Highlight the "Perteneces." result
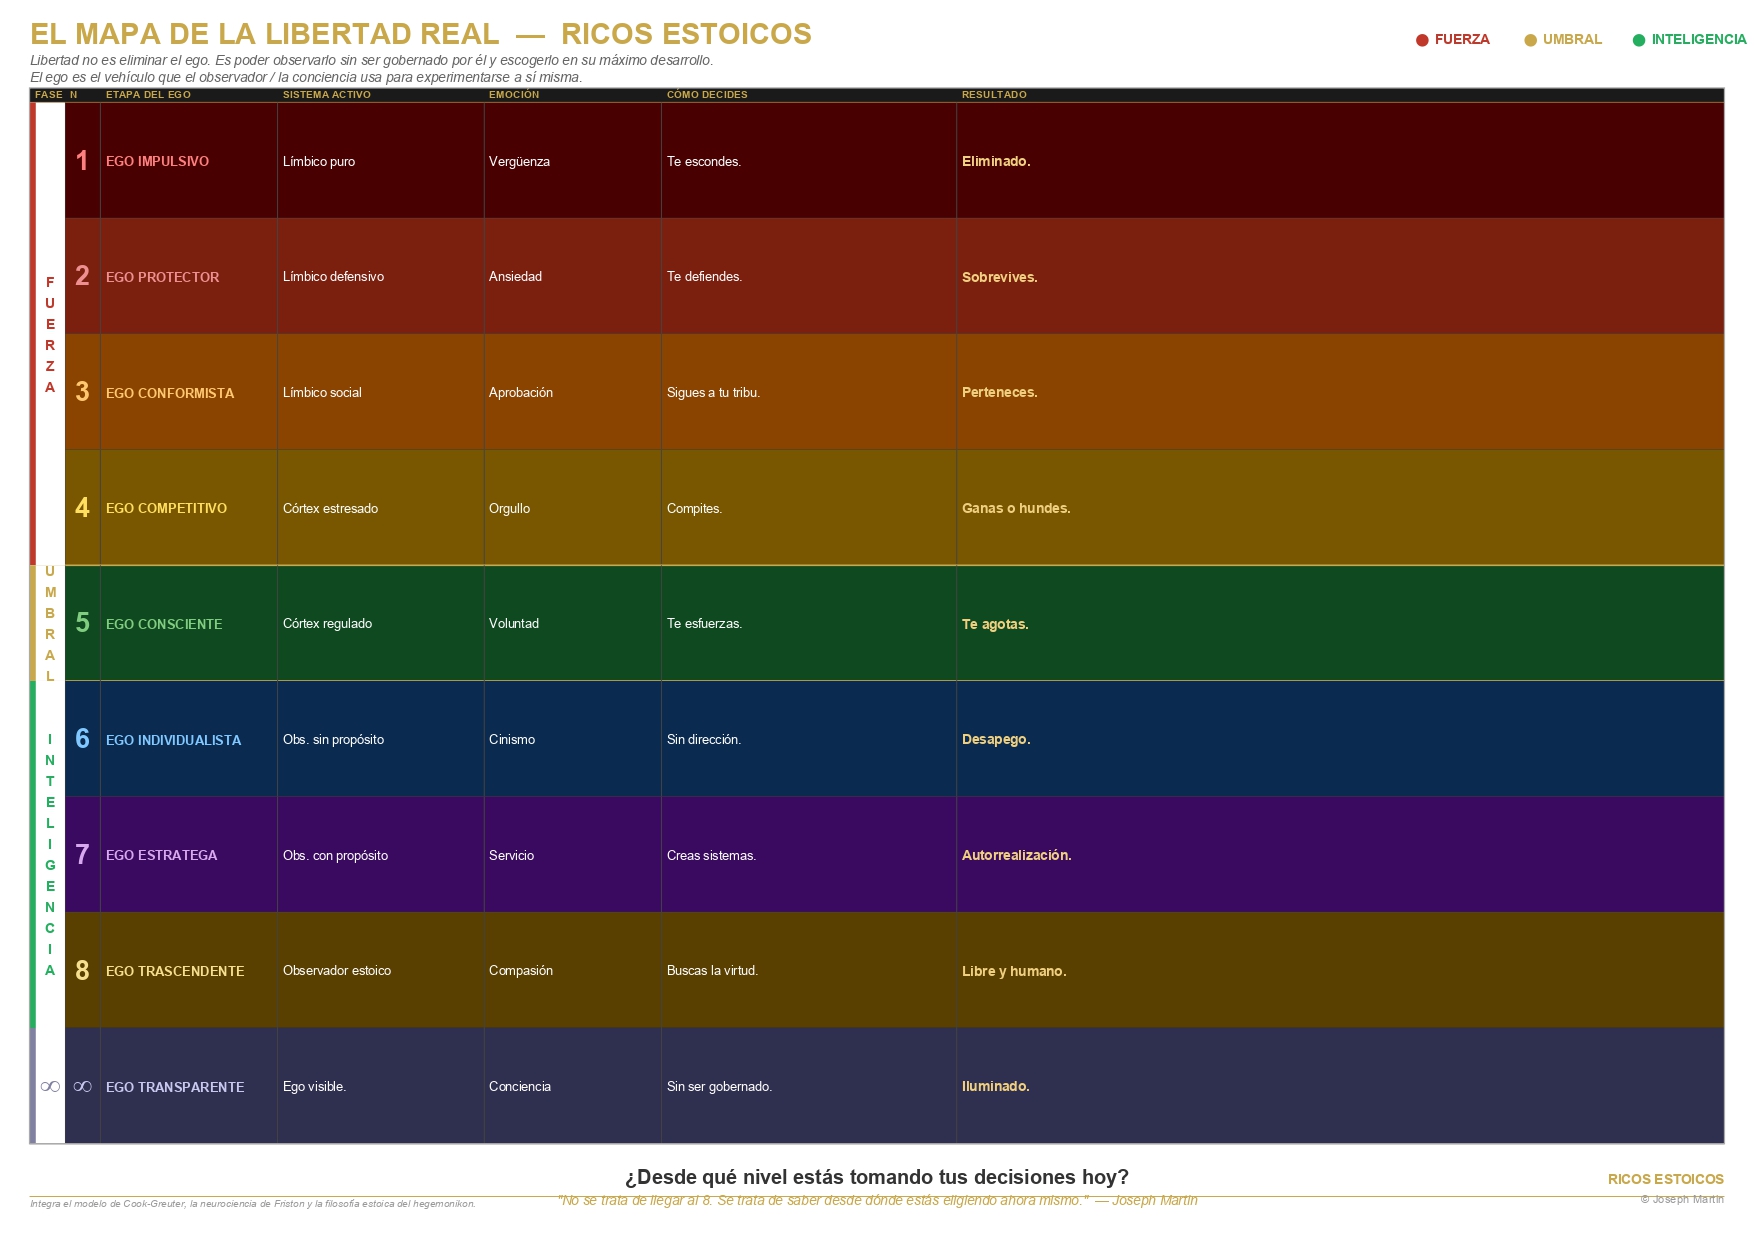The image size is (1754, 1241). tap(999, 392)
